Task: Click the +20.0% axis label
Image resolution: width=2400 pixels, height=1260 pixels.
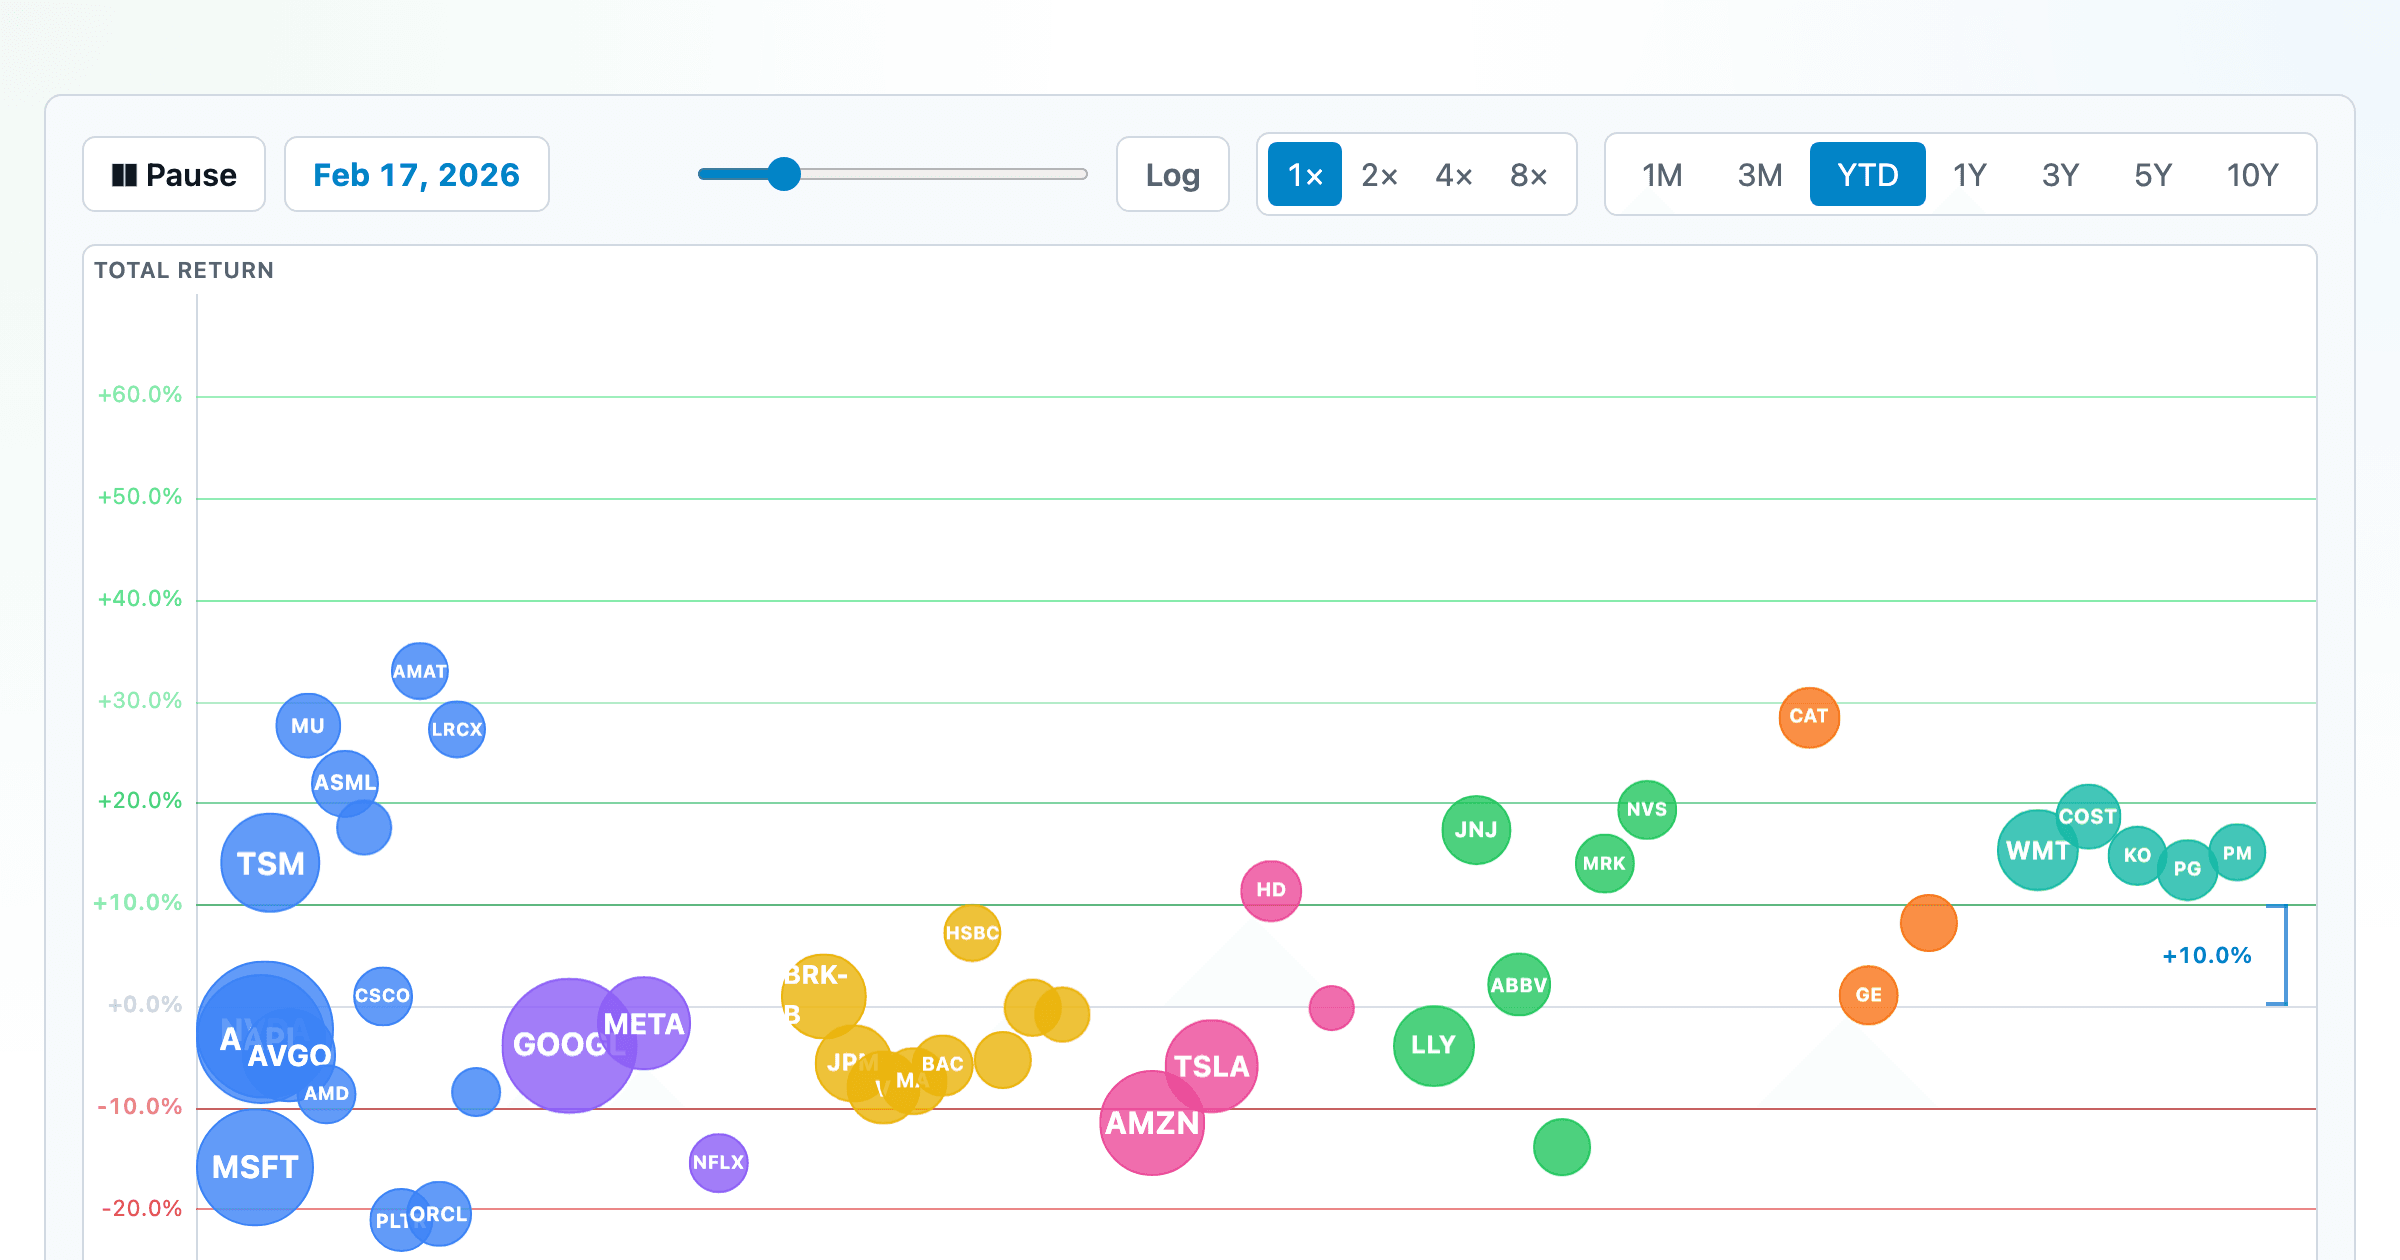Action: (x=140, y=801)
